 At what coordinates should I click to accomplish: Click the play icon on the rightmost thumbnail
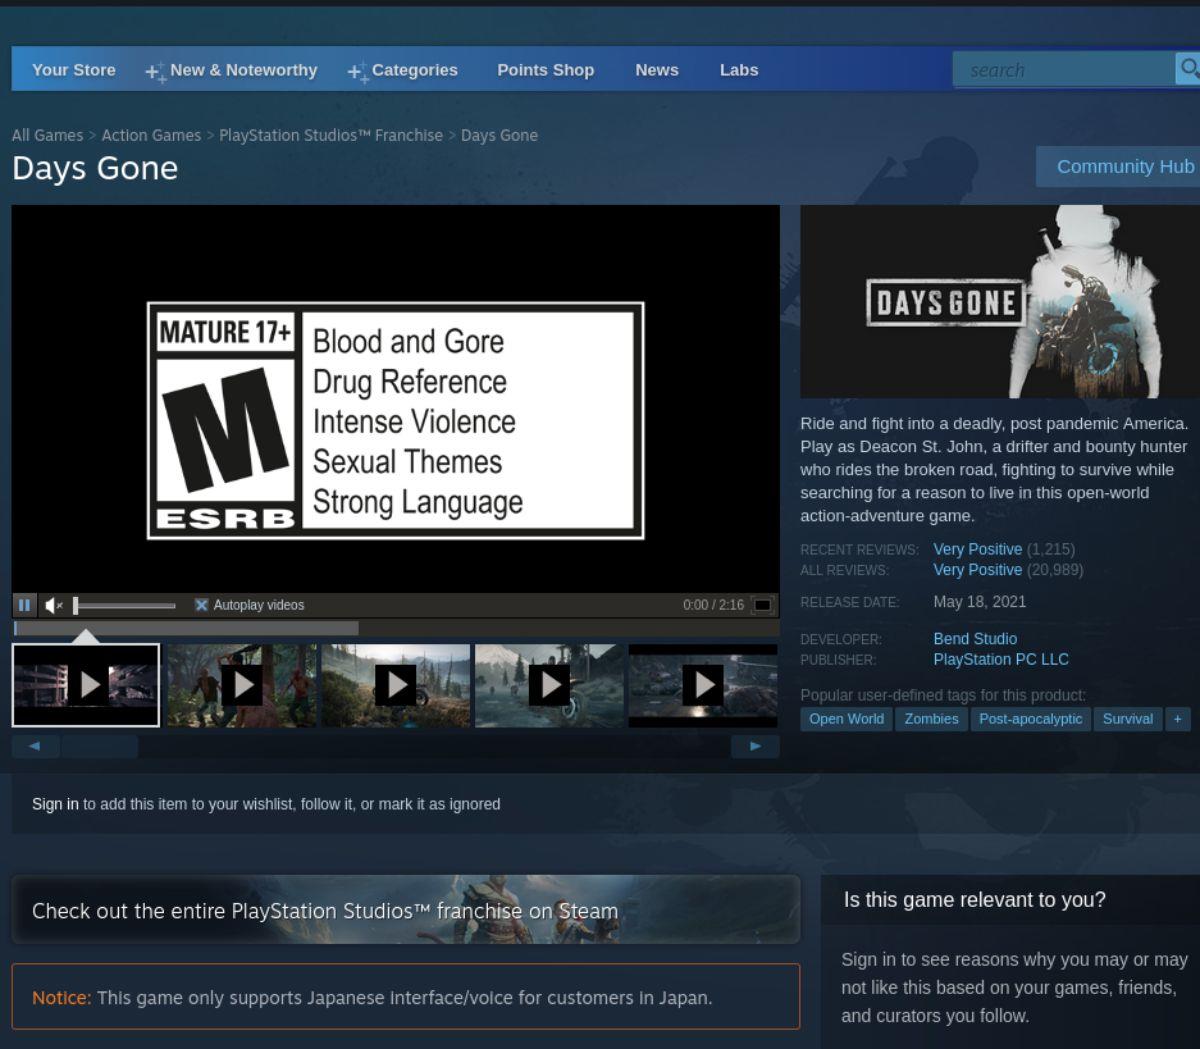[703, 684]
